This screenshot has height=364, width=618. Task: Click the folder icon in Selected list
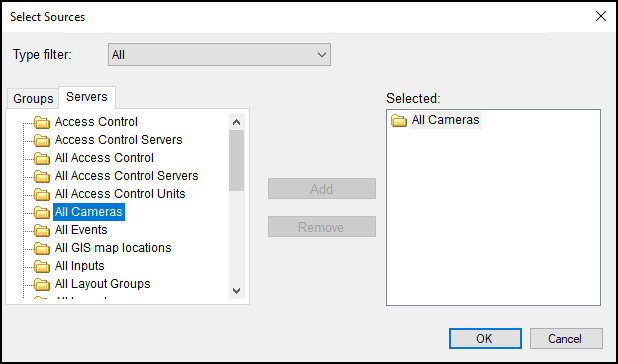coord(399,121)
